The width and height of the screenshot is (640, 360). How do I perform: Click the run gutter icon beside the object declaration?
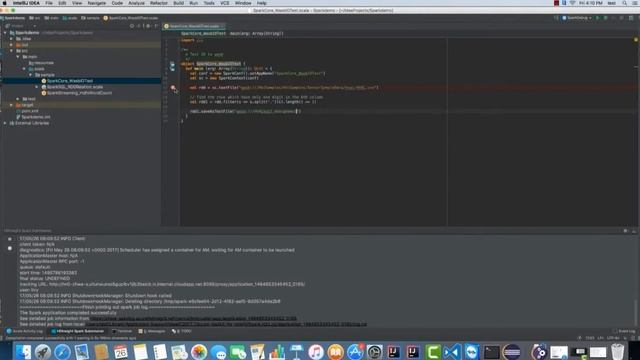[x=172, y=64]
